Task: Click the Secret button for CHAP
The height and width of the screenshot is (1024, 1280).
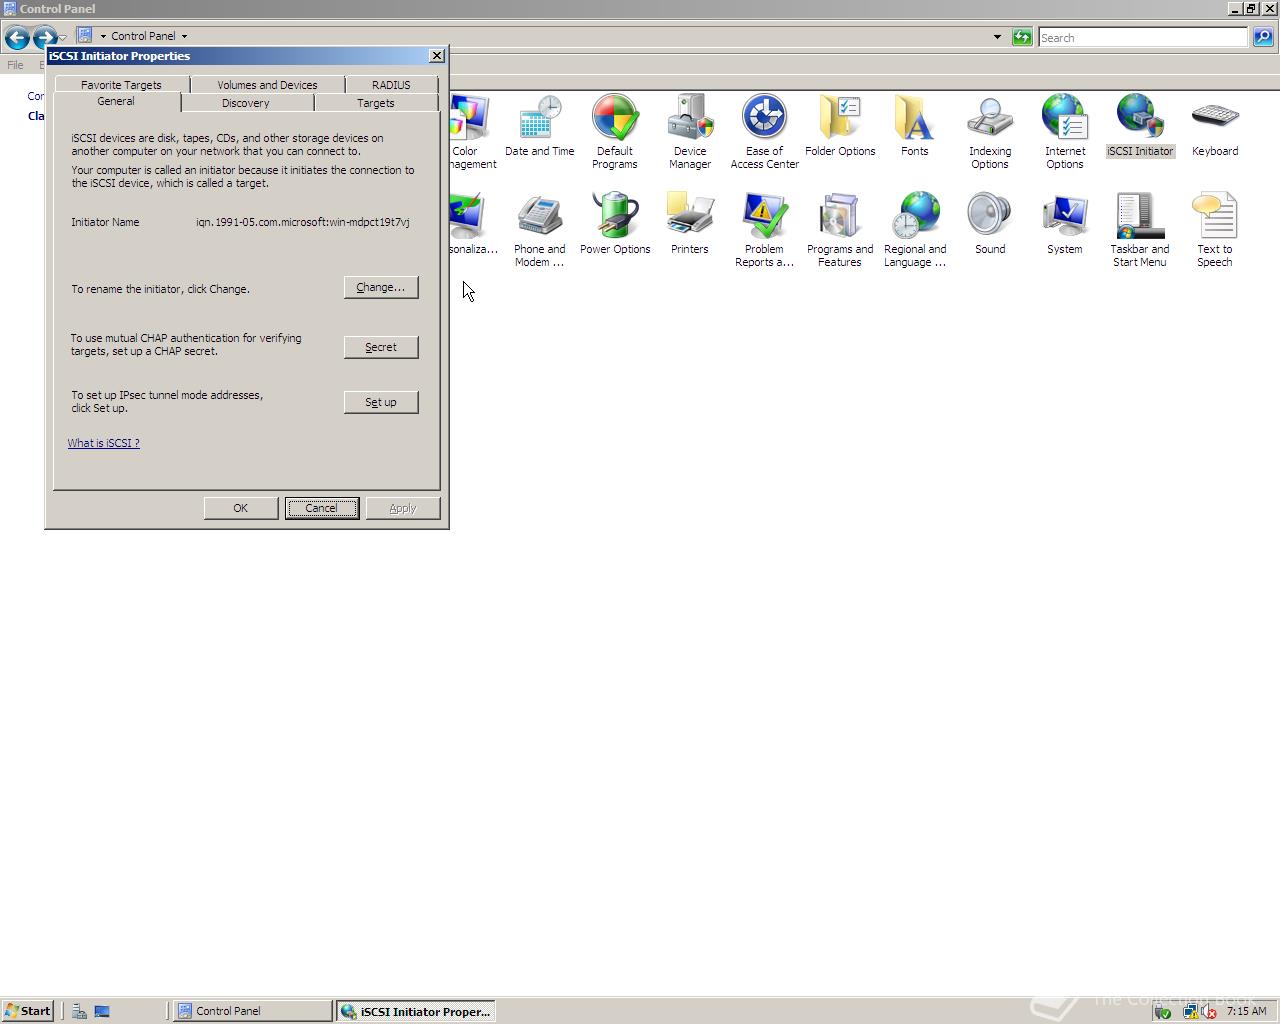Action: (381, 347)
